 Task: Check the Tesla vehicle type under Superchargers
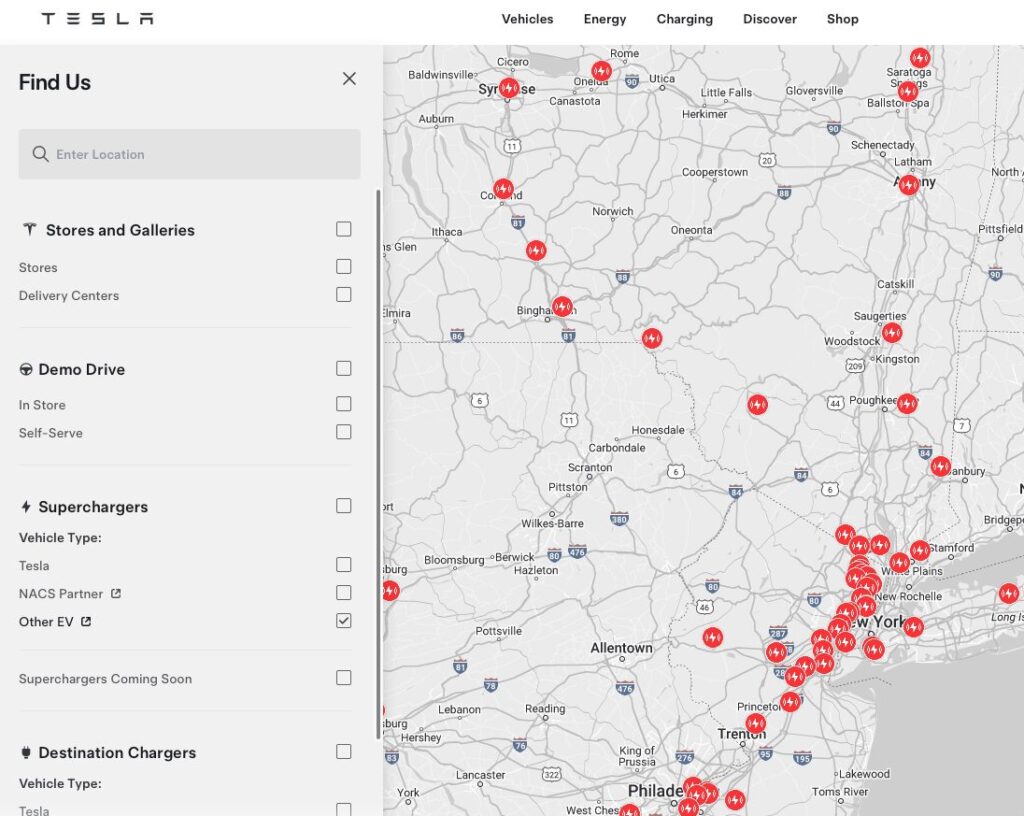(344, 565)
